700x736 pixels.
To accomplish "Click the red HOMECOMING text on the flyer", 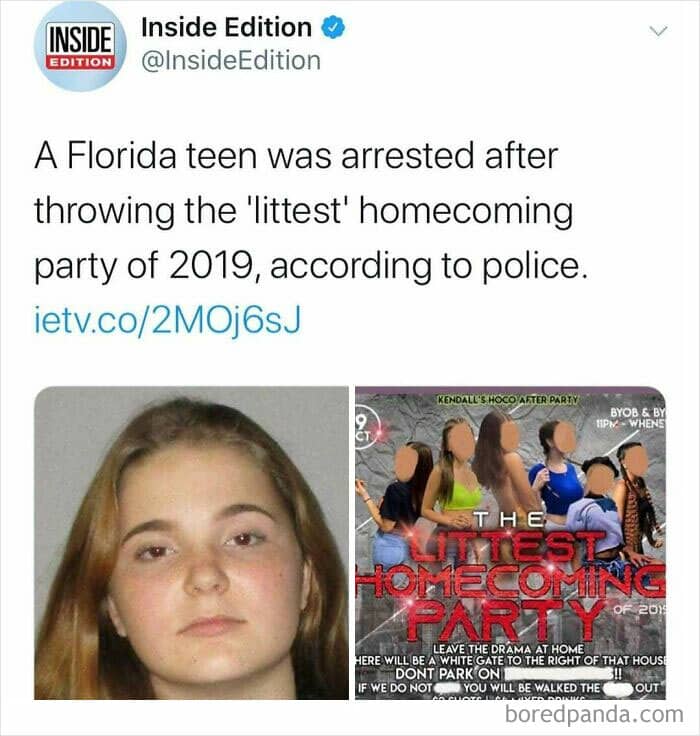I will [x=510, y=580].
